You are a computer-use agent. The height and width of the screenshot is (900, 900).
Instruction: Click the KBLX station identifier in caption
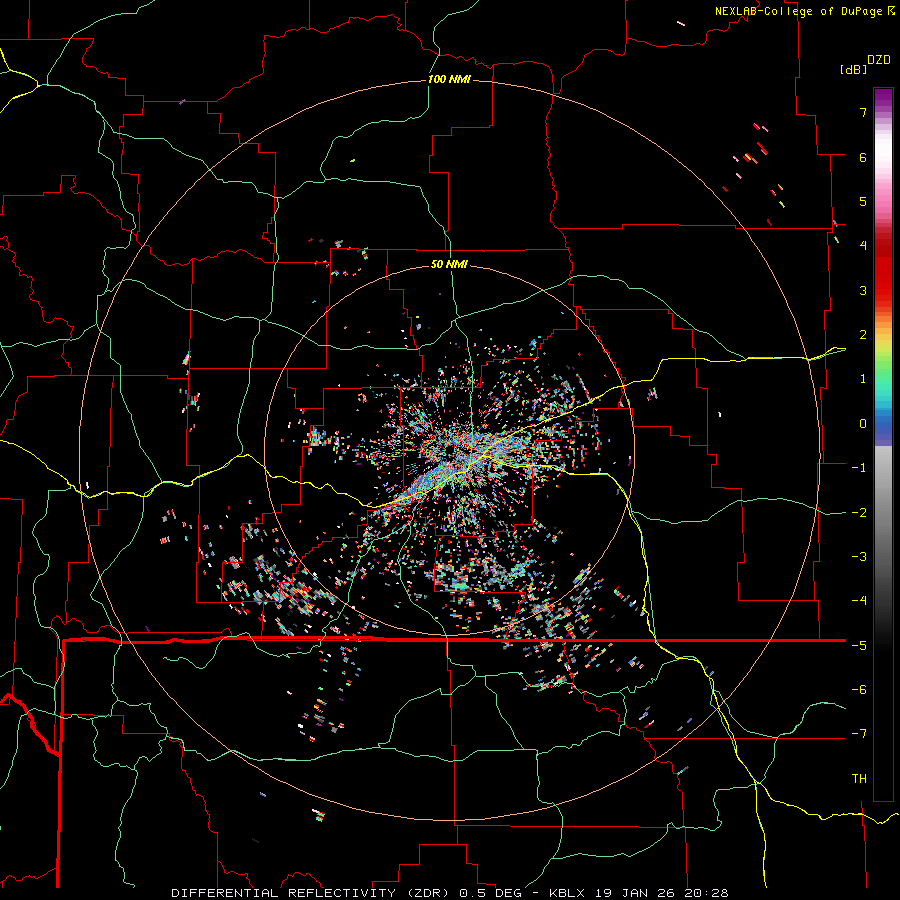point(567,893)
